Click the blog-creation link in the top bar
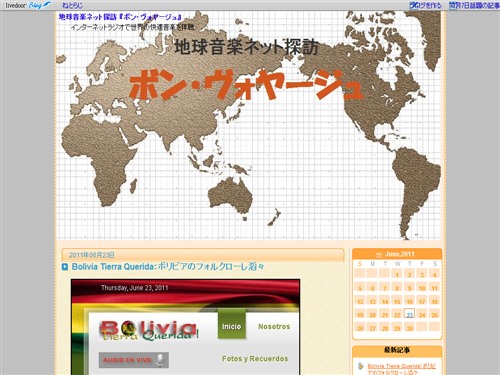Viewport: 500px width, 375px height. [x=426, y=5]
